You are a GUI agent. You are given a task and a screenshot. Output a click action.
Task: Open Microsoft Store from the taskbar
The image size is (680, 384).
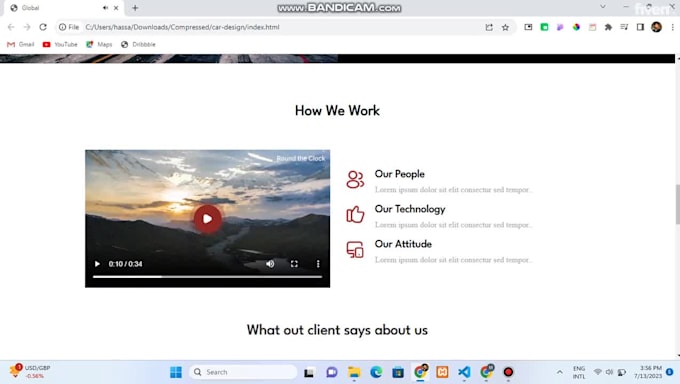point(398,372)
